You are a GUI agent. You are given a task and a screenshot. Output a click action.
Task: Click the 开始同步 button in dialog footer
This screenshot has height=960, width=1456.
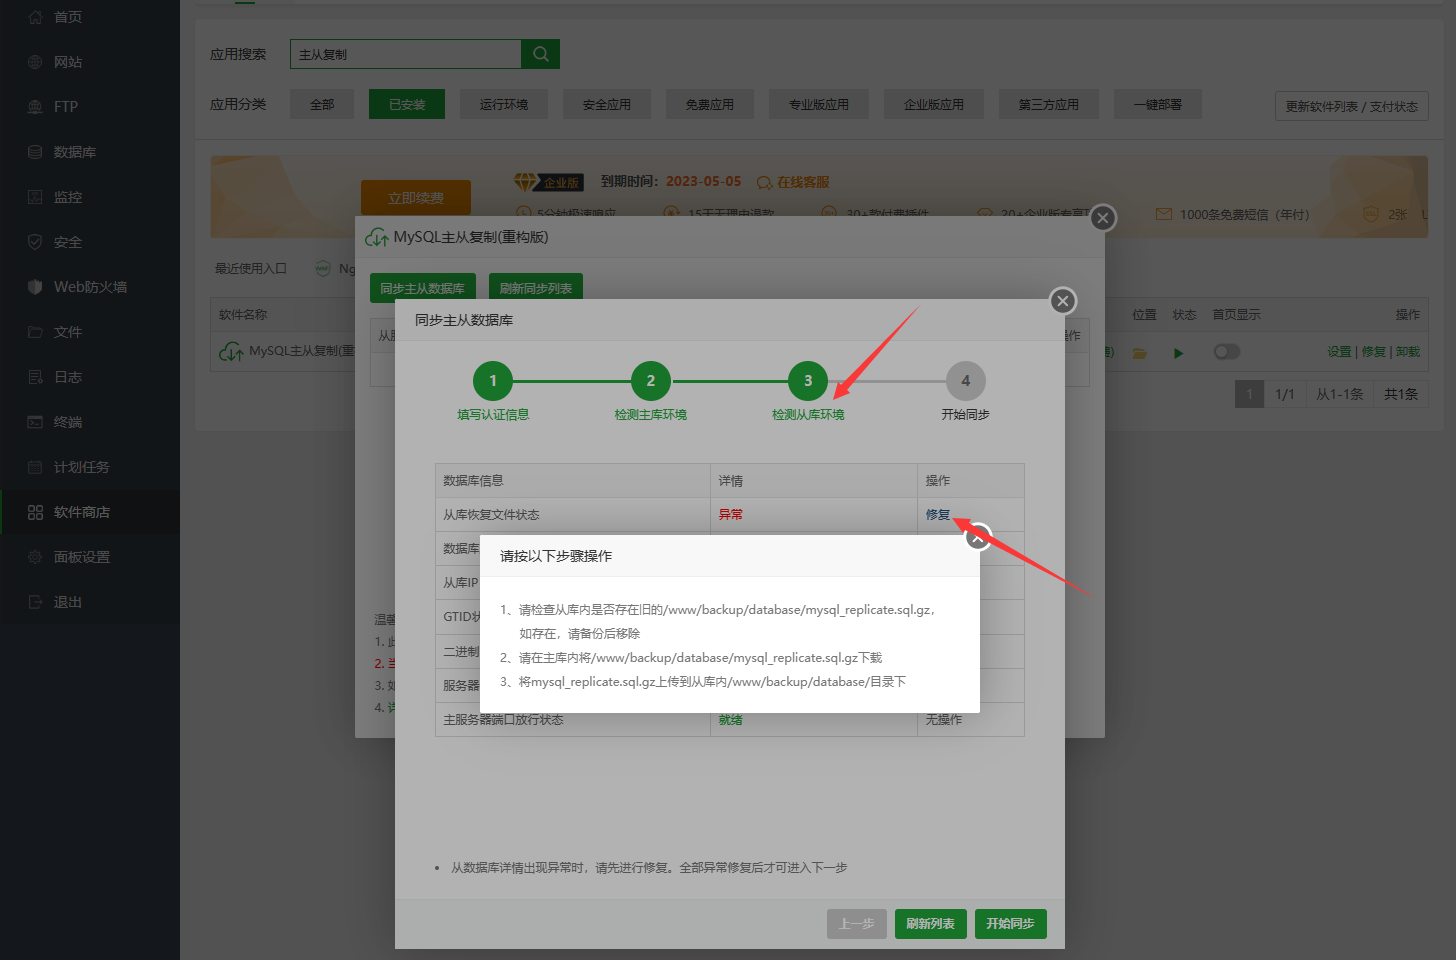(1011, 924)
